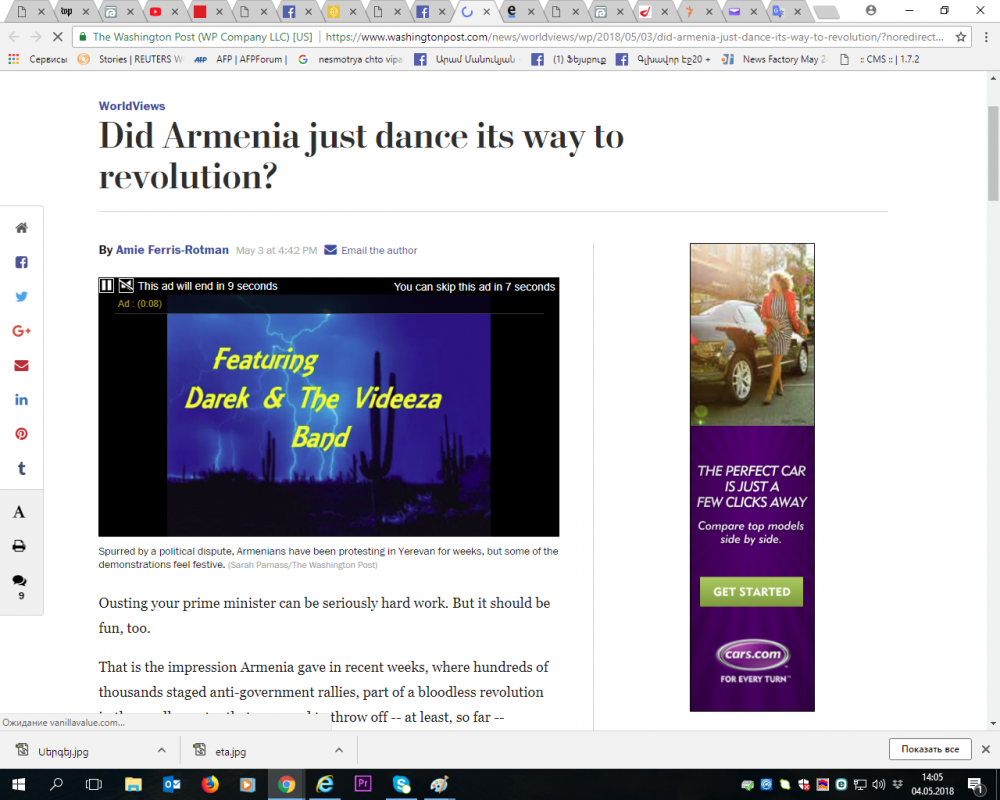
Task: Open the :: CMS :: | 1.7.2 bookmark
Action: tap(879, 59)
